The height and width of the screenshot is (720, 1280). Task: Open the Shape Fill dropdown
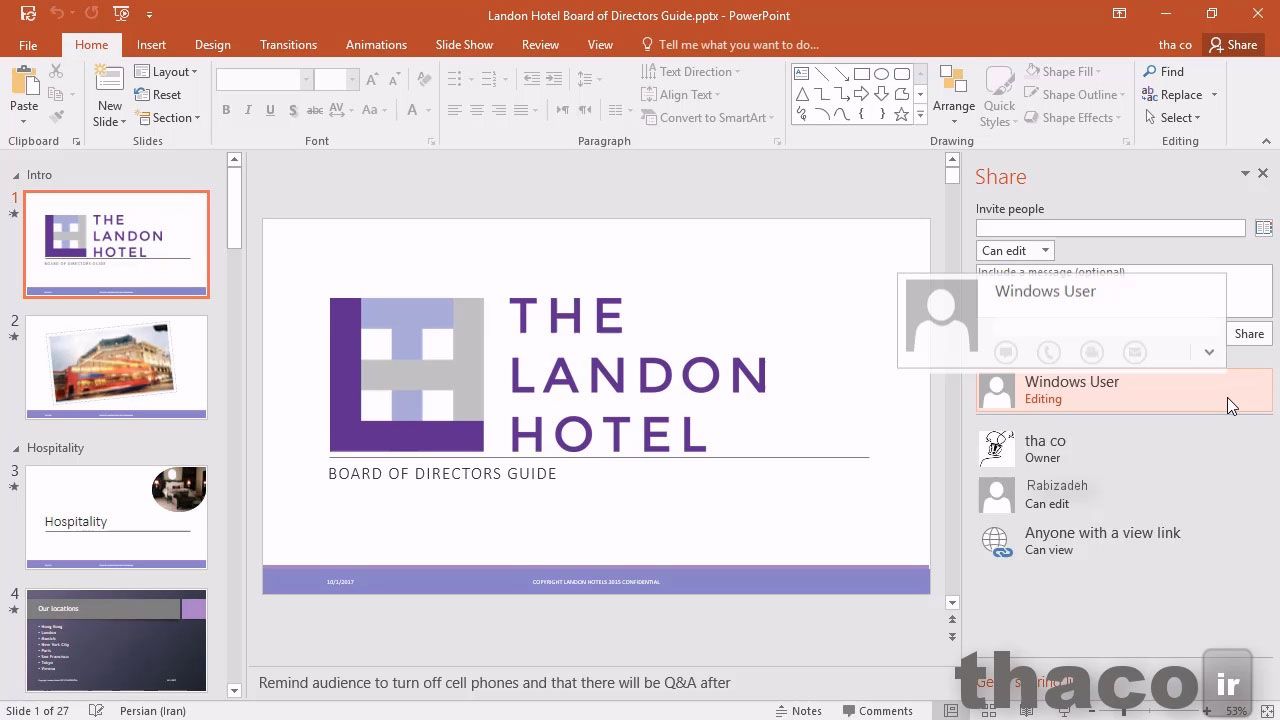tap(1065, 72)
